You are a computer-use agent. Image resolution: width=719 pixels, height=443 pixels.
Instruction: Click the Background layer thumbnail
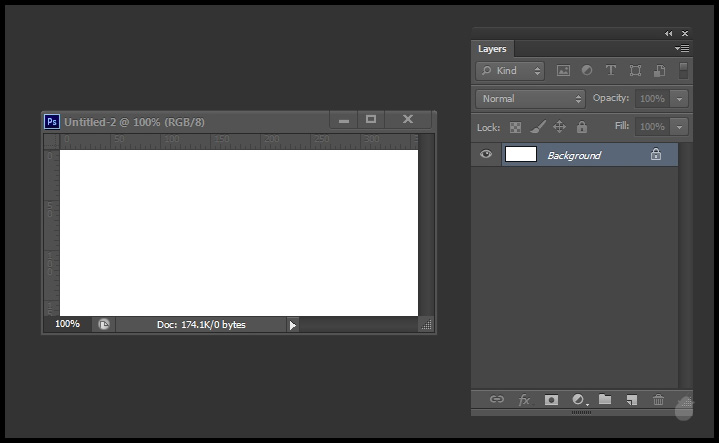tap(521, 155)
